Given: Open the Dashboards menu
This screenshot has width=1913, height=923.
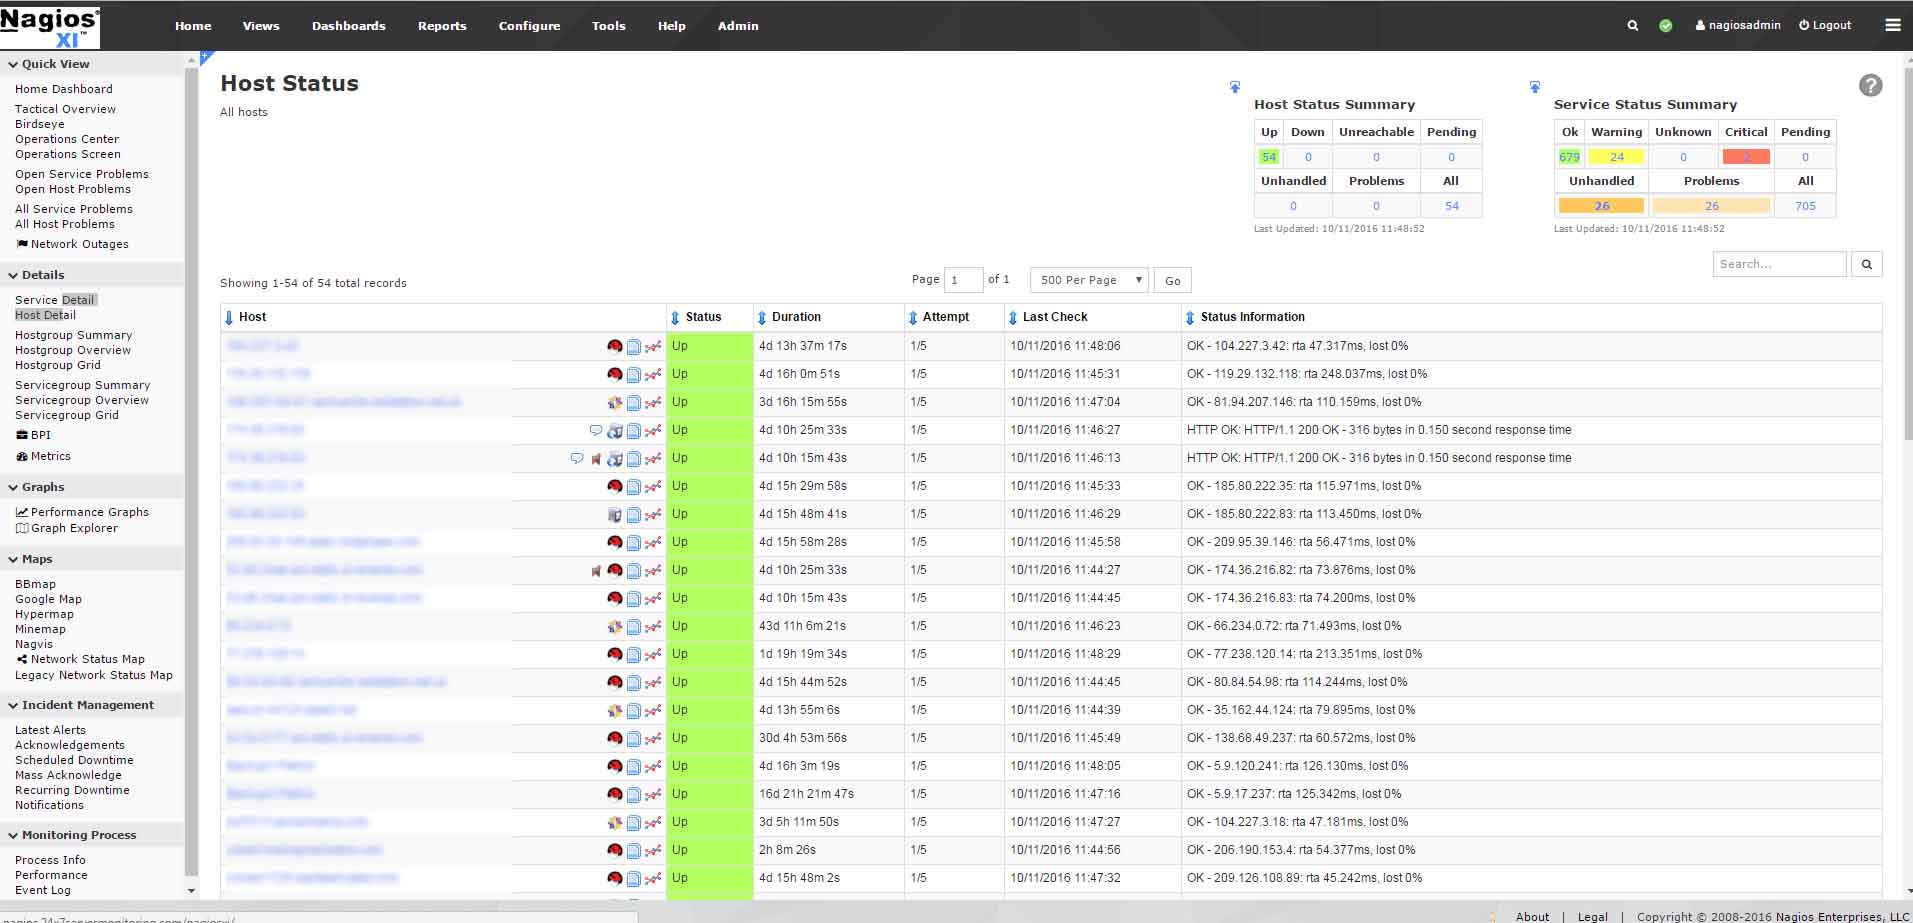Looking at the screenshot, I should click(348, 26).
